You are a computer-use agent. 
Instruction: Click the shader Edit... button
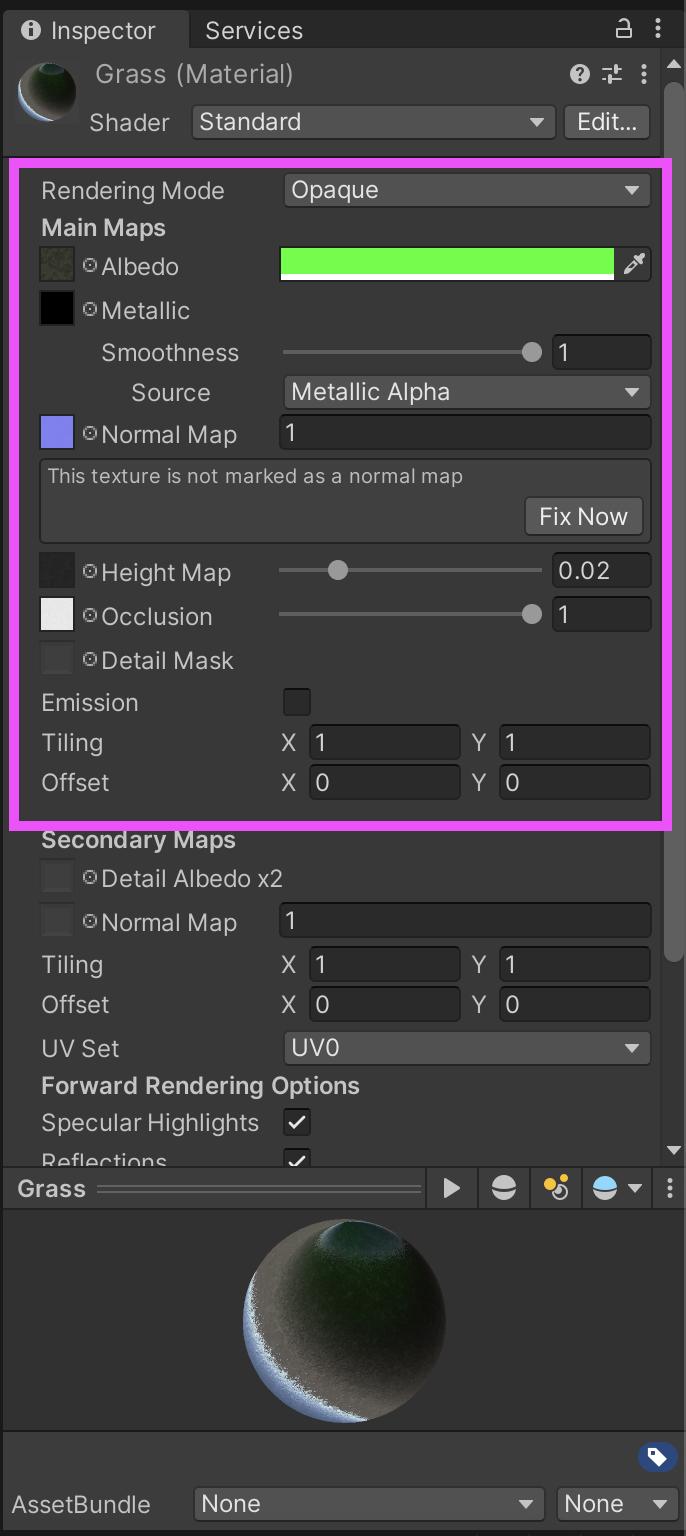(x=607, y=122)
